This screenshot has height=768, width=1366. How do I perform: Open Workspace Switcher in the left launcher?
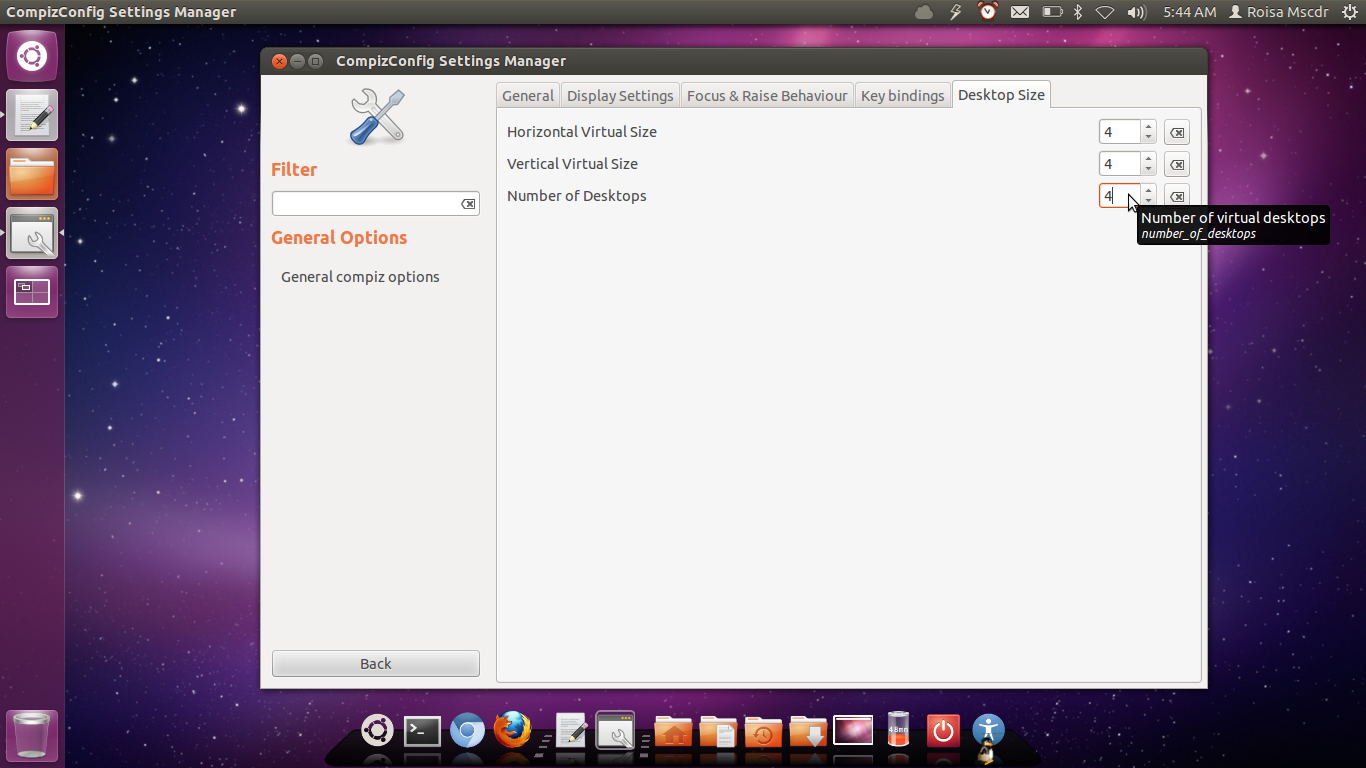[32, 292]
